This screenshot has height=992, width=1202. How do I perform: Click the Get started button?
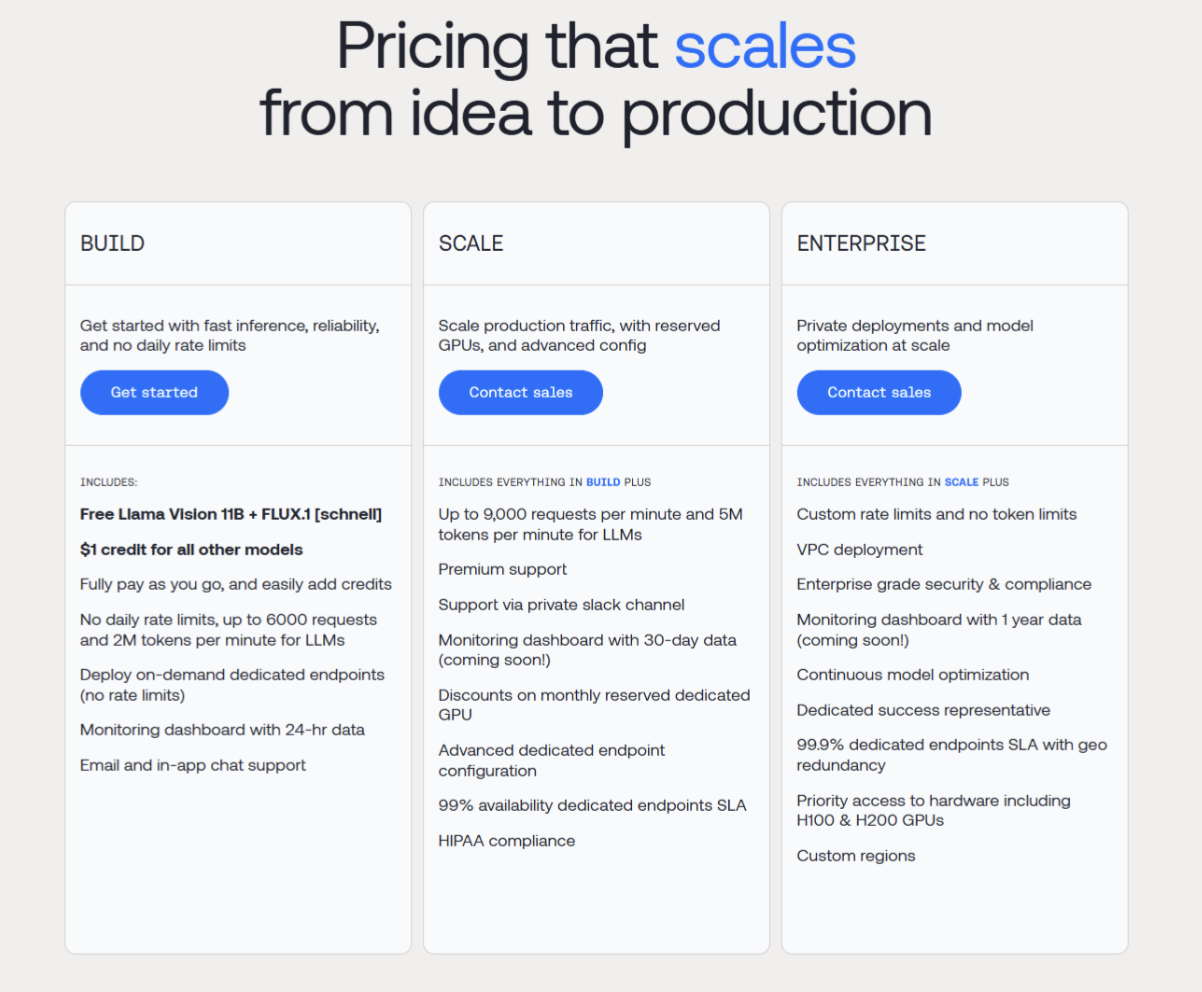[154, 392]
